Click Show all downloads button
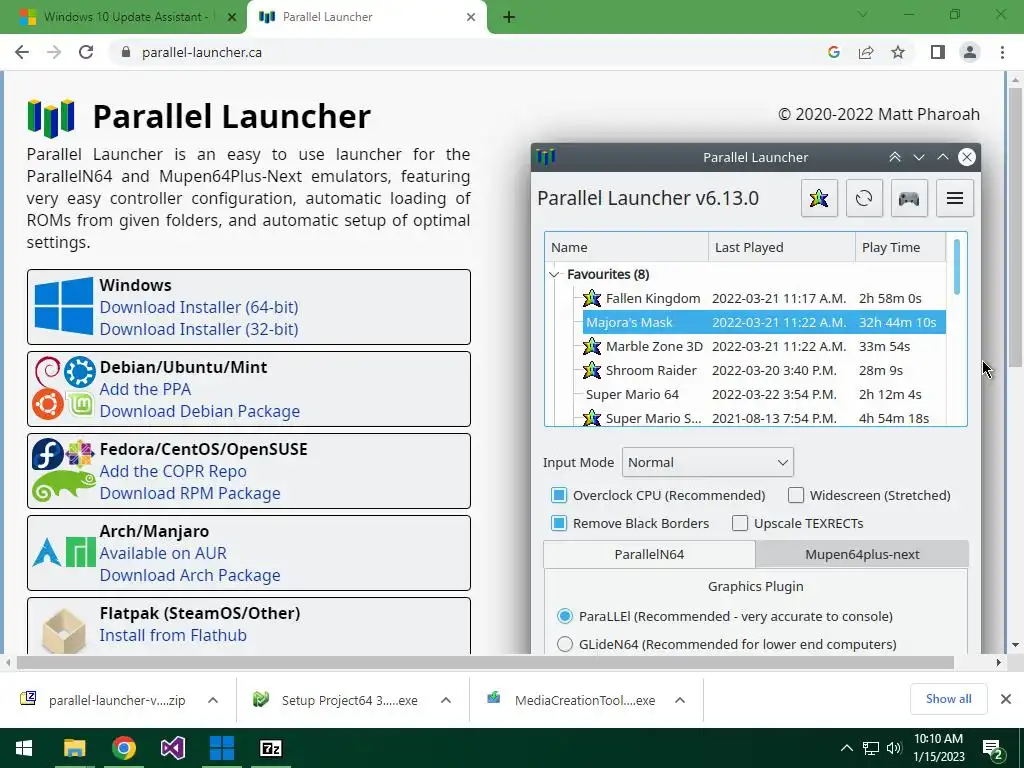1024x768 pixels. (x=948, y=699)
